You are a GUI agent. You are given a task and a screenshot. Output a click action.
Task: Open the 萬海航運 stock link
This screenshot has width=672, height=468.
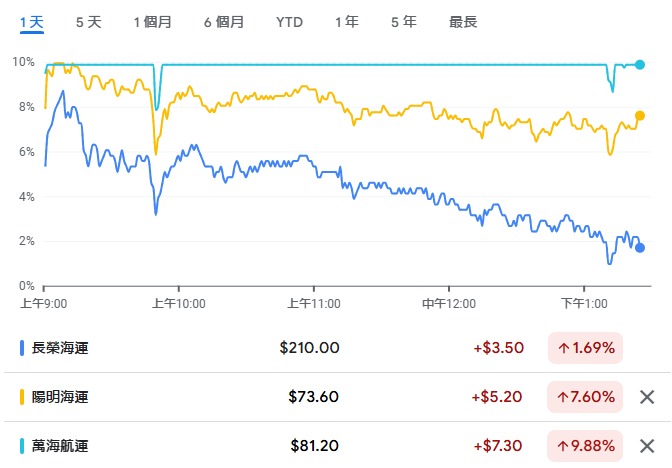click(61, 445)
